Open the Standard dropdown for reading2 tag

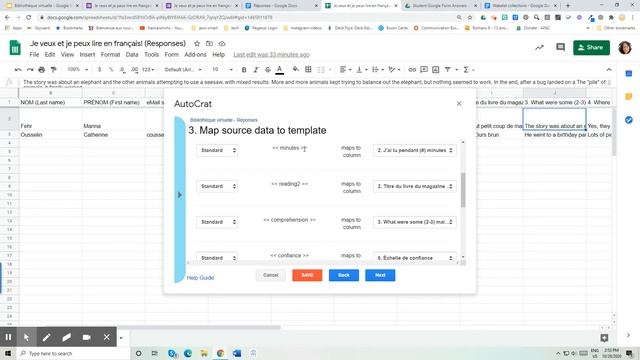point(217,186)
